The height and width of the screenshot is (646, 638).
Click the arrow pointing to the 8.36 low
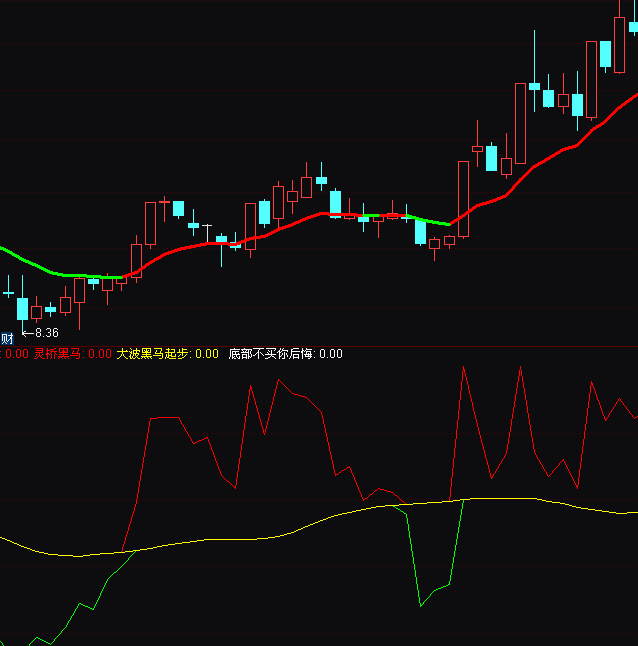point(28,333)
